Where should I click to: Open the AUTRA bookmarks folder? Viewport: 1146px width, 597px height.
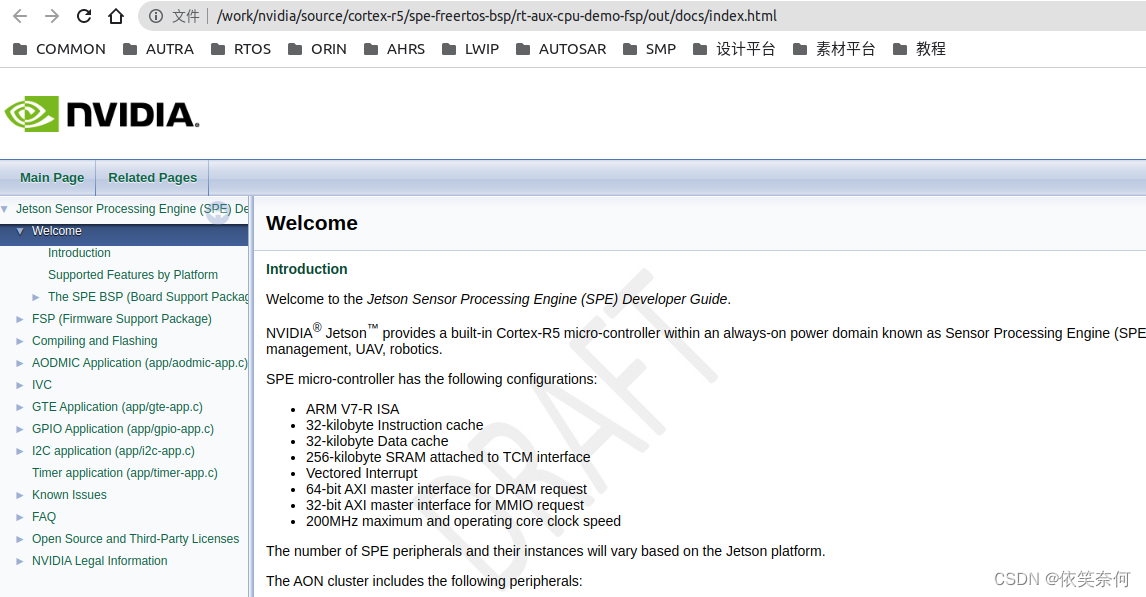[159, 49]
